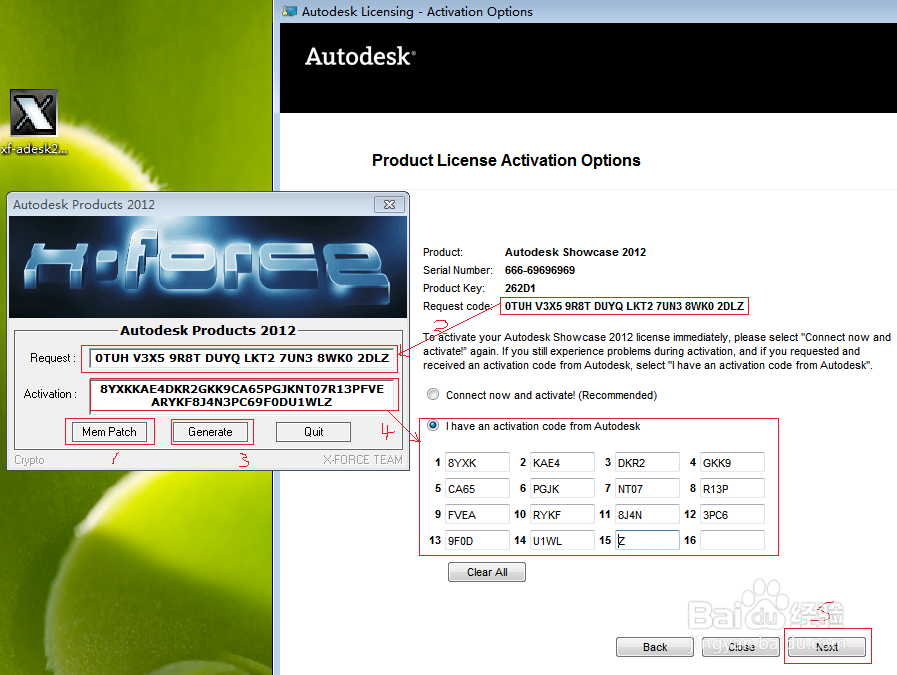Viewport: 897px width, 675px height.
Task: Click activation field 5 containing CA65
Action: coord(477,489)
